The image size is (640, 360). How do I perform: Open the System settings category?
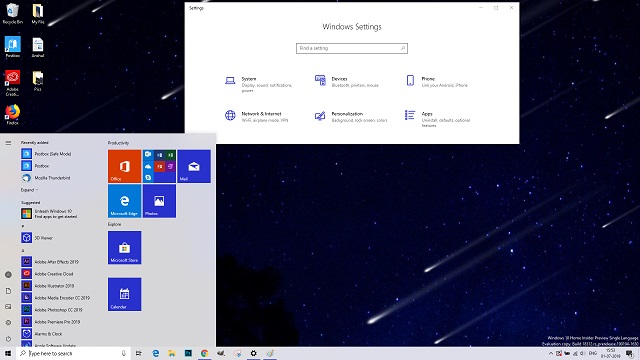(x=260, y=84)
